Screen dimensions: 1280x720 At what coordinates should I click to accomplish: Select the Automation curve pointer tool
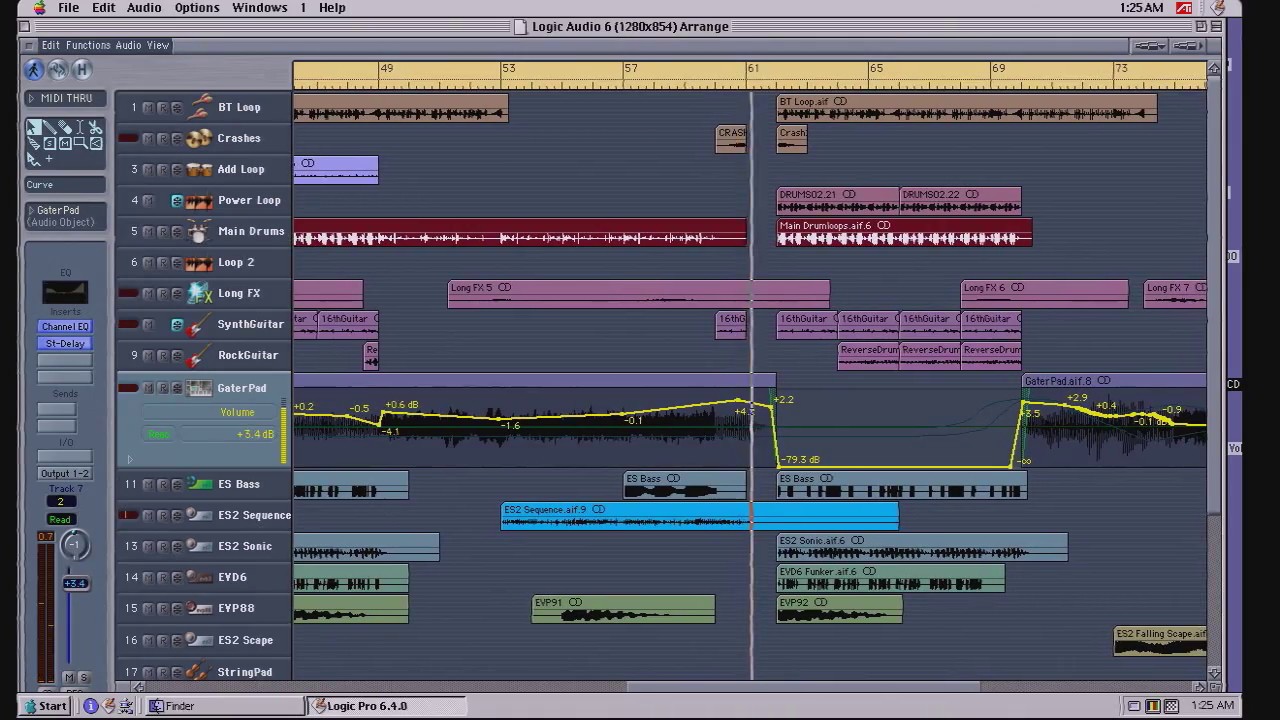point(34,159)
